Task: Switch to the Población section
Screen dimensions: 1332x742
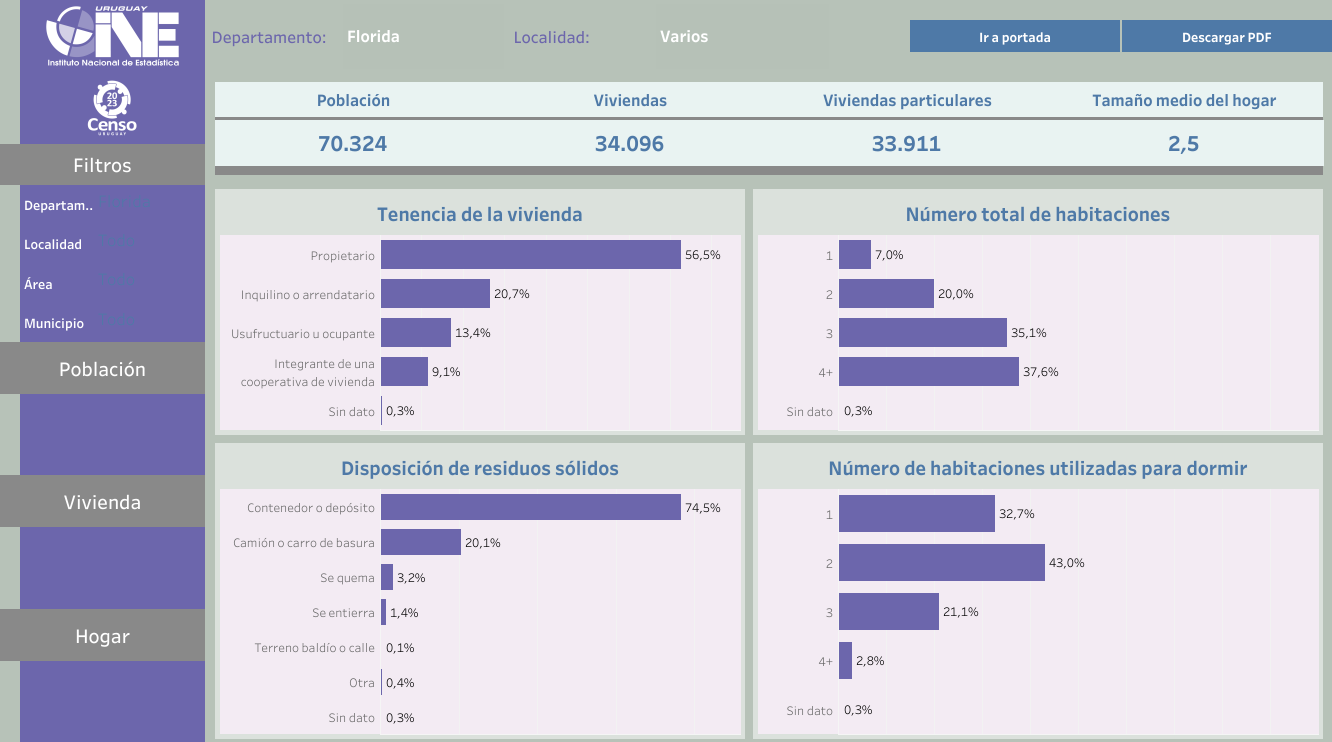Action: pyautogui.click(x=102, y=369)
